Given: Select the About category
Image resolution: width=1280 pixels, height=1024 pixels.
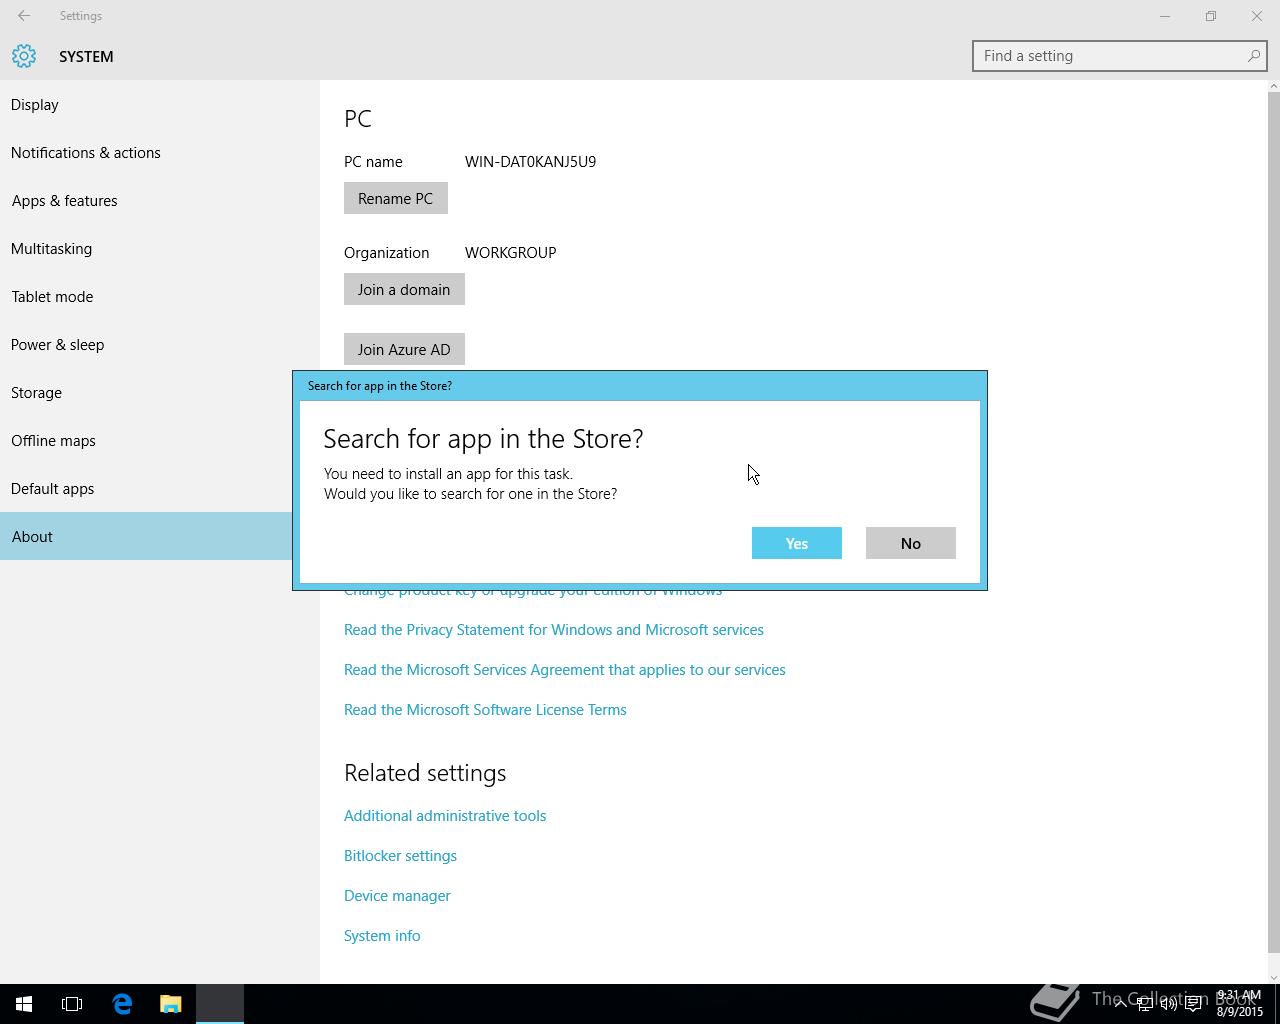Looking at the screenshot, I should 146,536.
